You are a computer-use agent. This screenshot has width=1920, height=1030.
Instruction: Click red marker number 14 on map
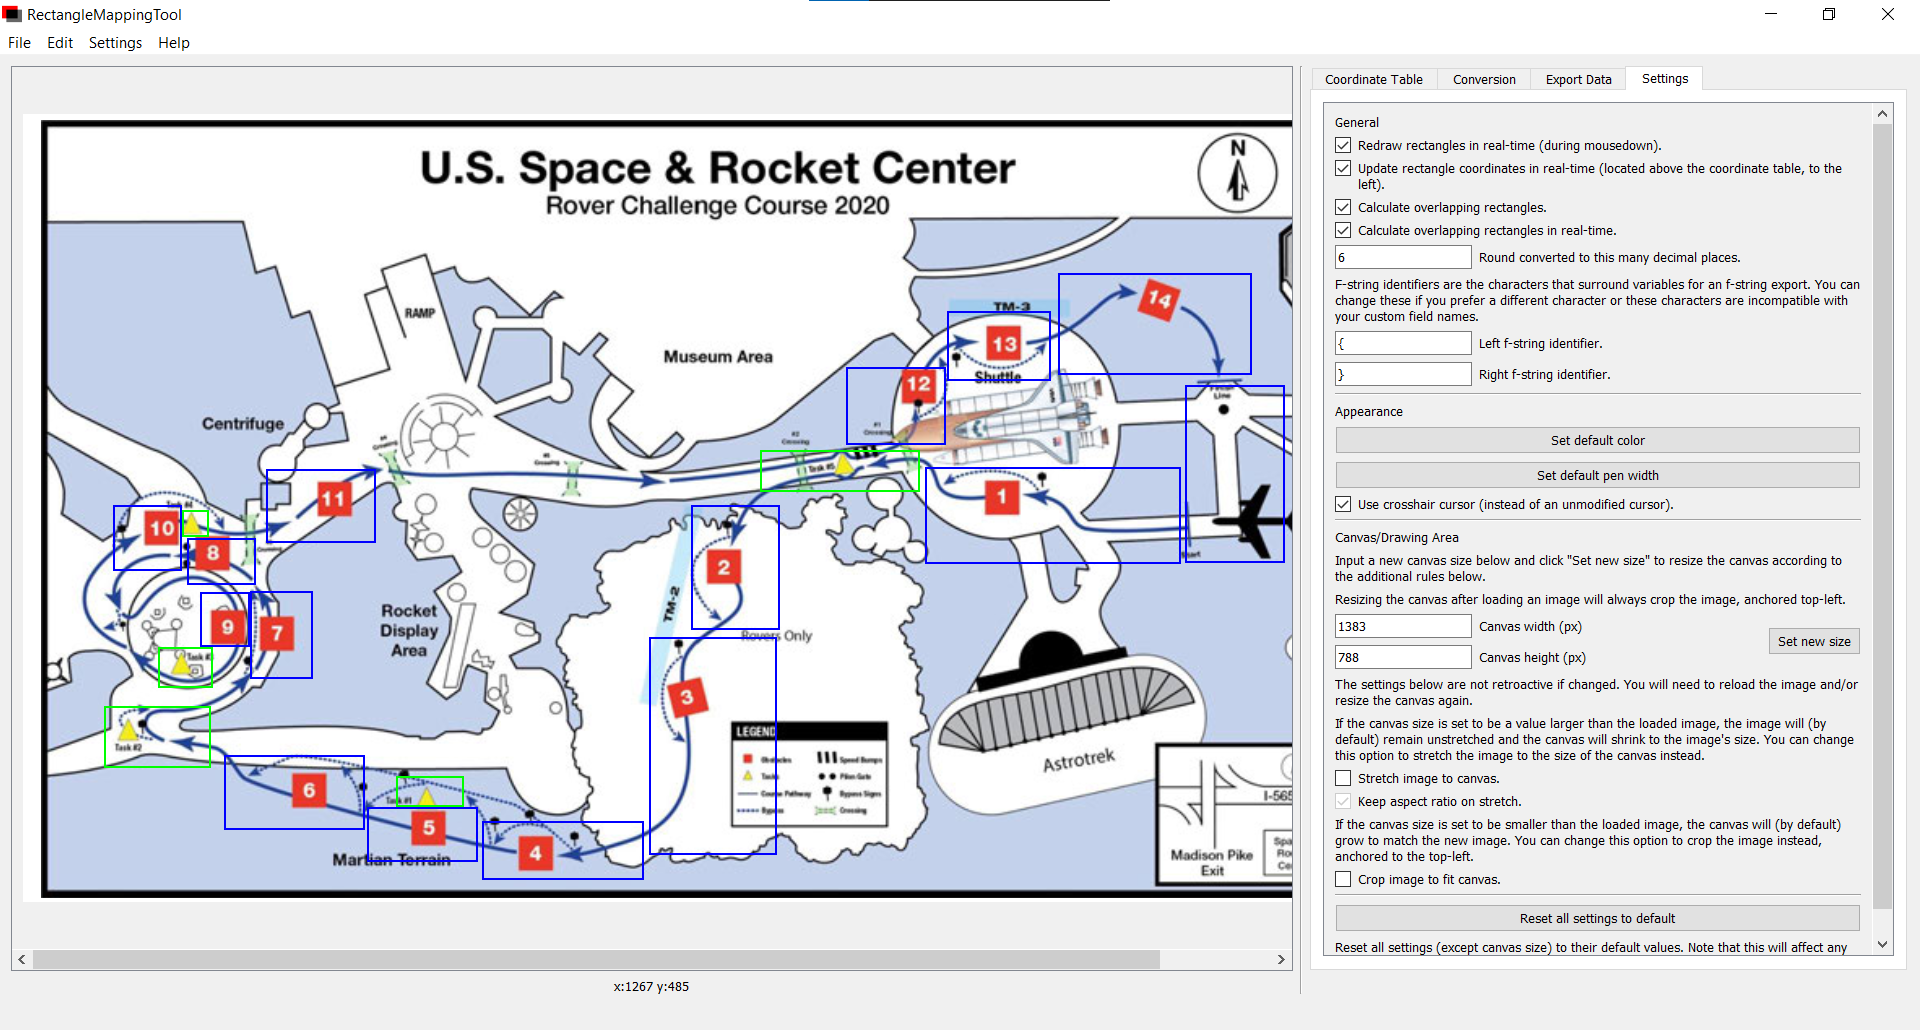[x=1159, y=298]
